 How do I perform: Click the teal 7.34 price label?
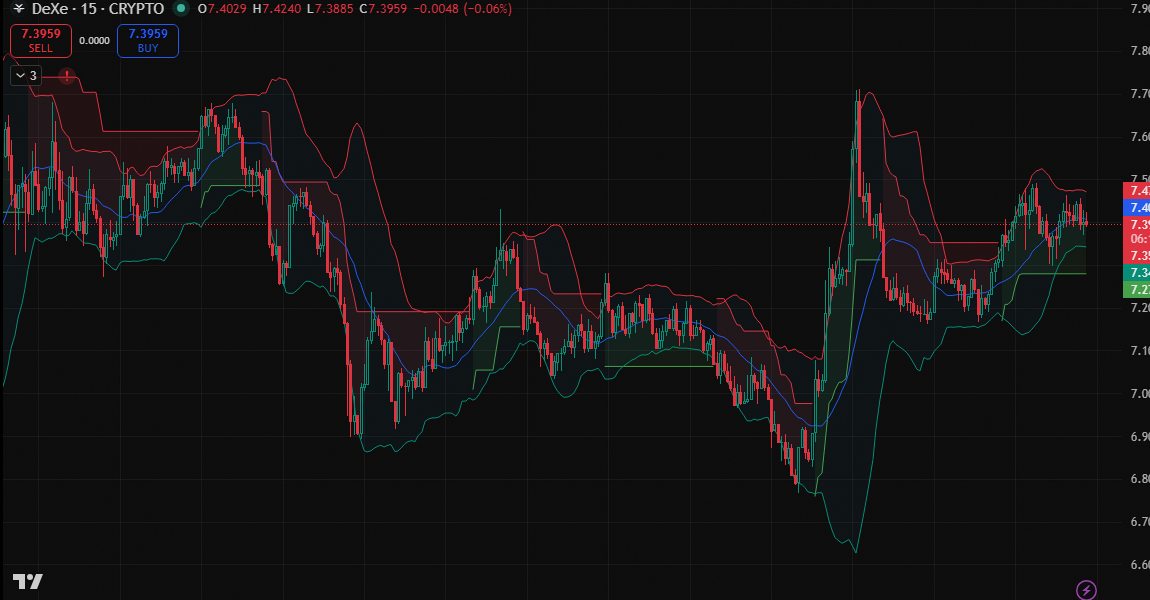coord(1136,273)
